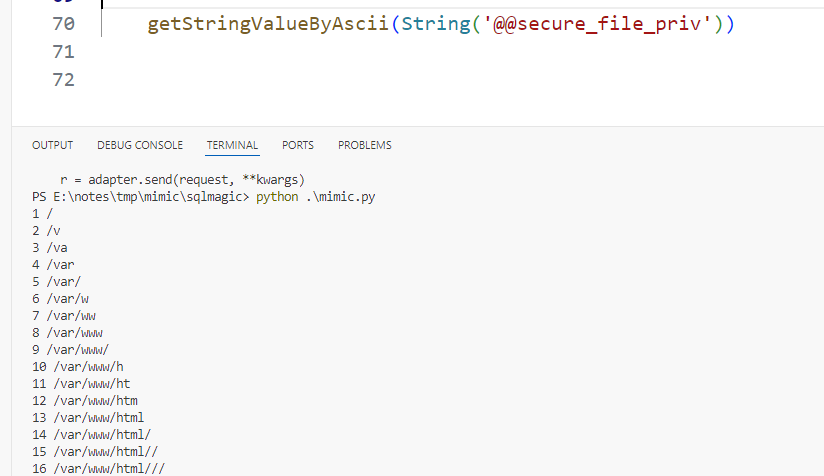Click line number 71 in the gutter
The image size is (824, 476).
62,51
